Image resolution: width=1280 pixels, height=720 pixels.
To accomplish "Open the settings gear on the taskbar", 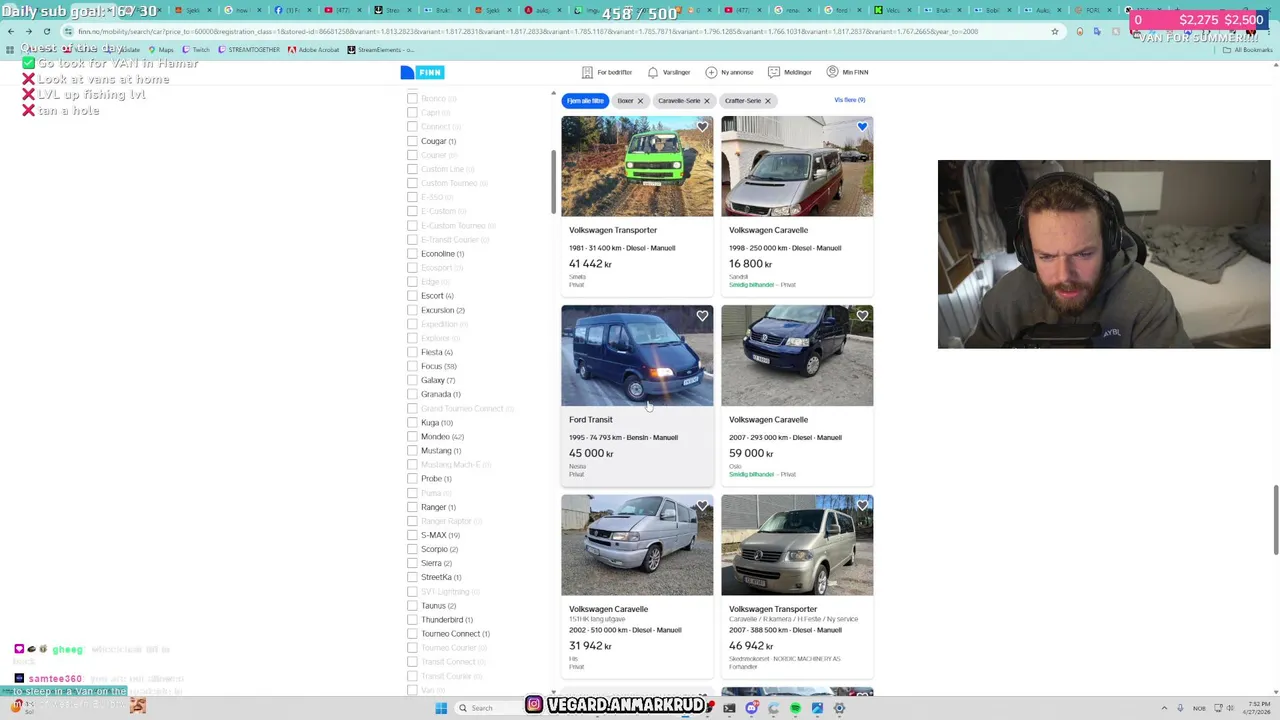I will coord(839,708).
